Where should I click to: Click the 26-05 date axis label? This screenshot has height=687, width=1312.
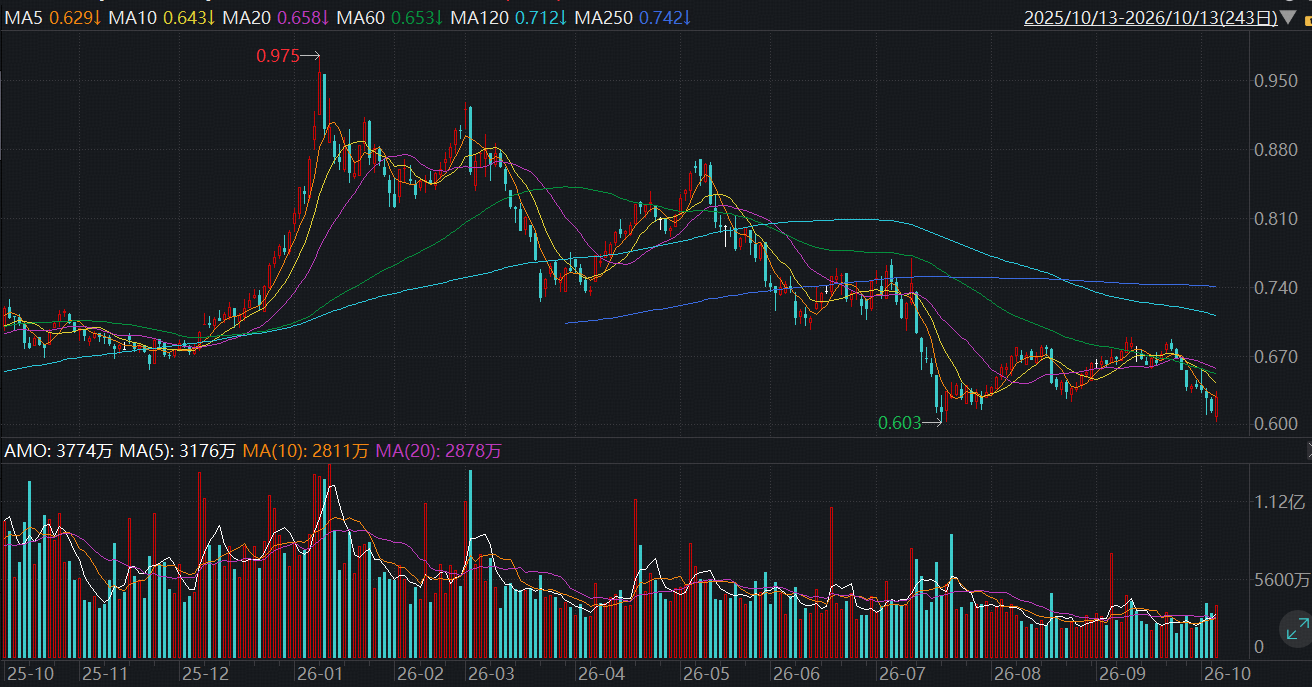706,674
